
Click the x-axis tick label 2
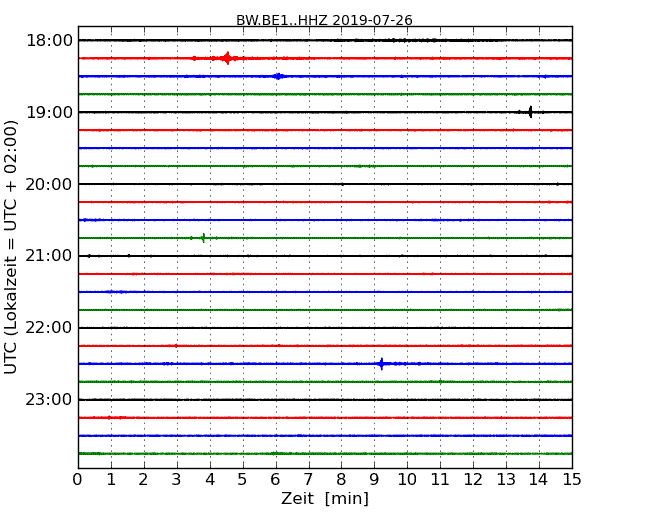(x=143, y=480)
